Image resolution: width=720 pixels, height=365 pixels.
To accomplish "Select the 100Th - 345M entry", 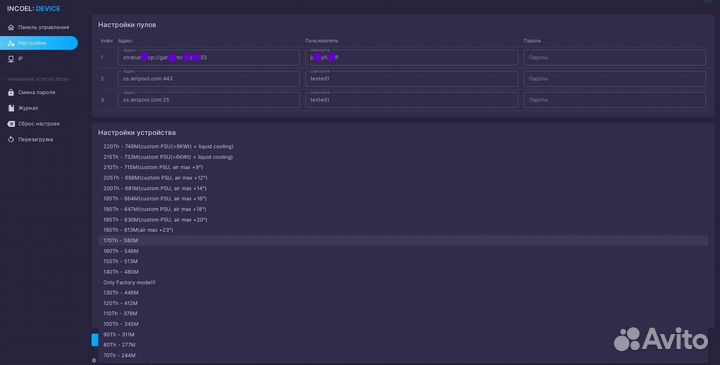I will (x=121, y=324).
